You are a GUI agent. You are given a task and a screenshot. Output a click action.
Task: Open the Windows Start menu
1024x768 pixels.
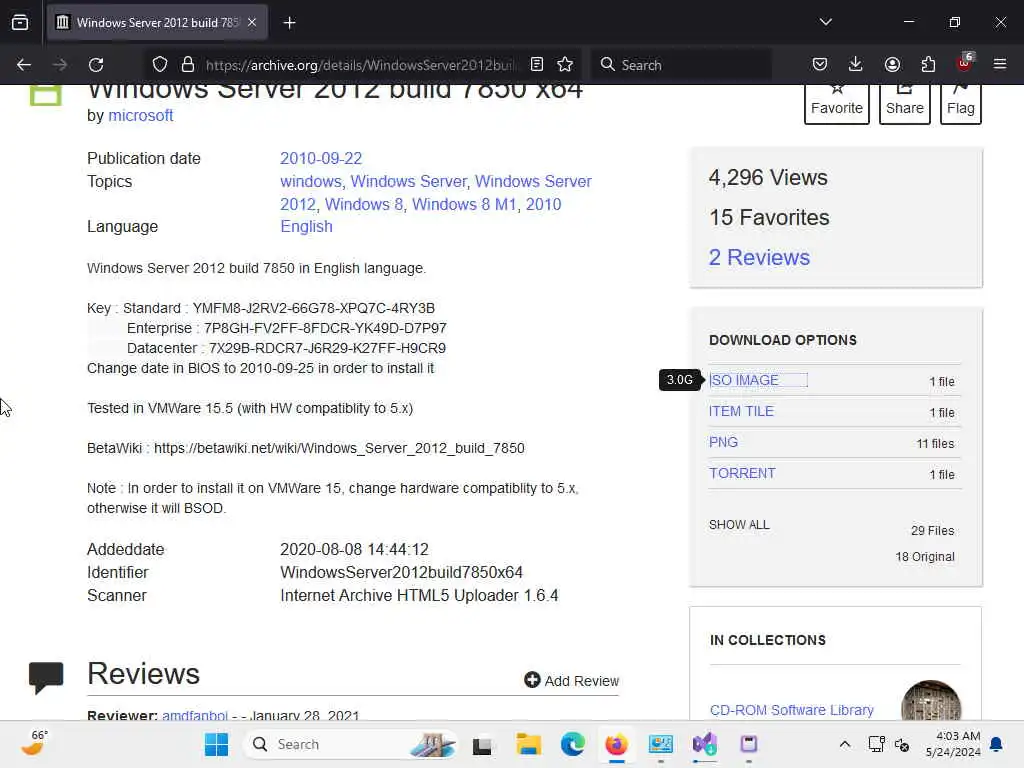[216, 744]
